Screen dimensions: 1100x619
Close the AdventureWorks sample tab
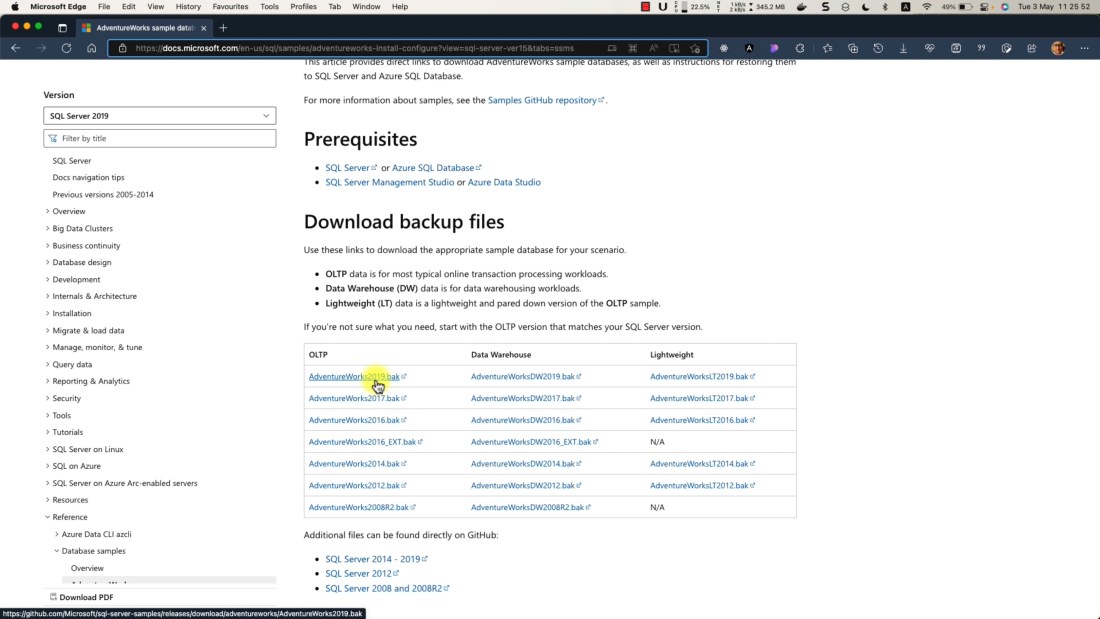pos(203,28)
